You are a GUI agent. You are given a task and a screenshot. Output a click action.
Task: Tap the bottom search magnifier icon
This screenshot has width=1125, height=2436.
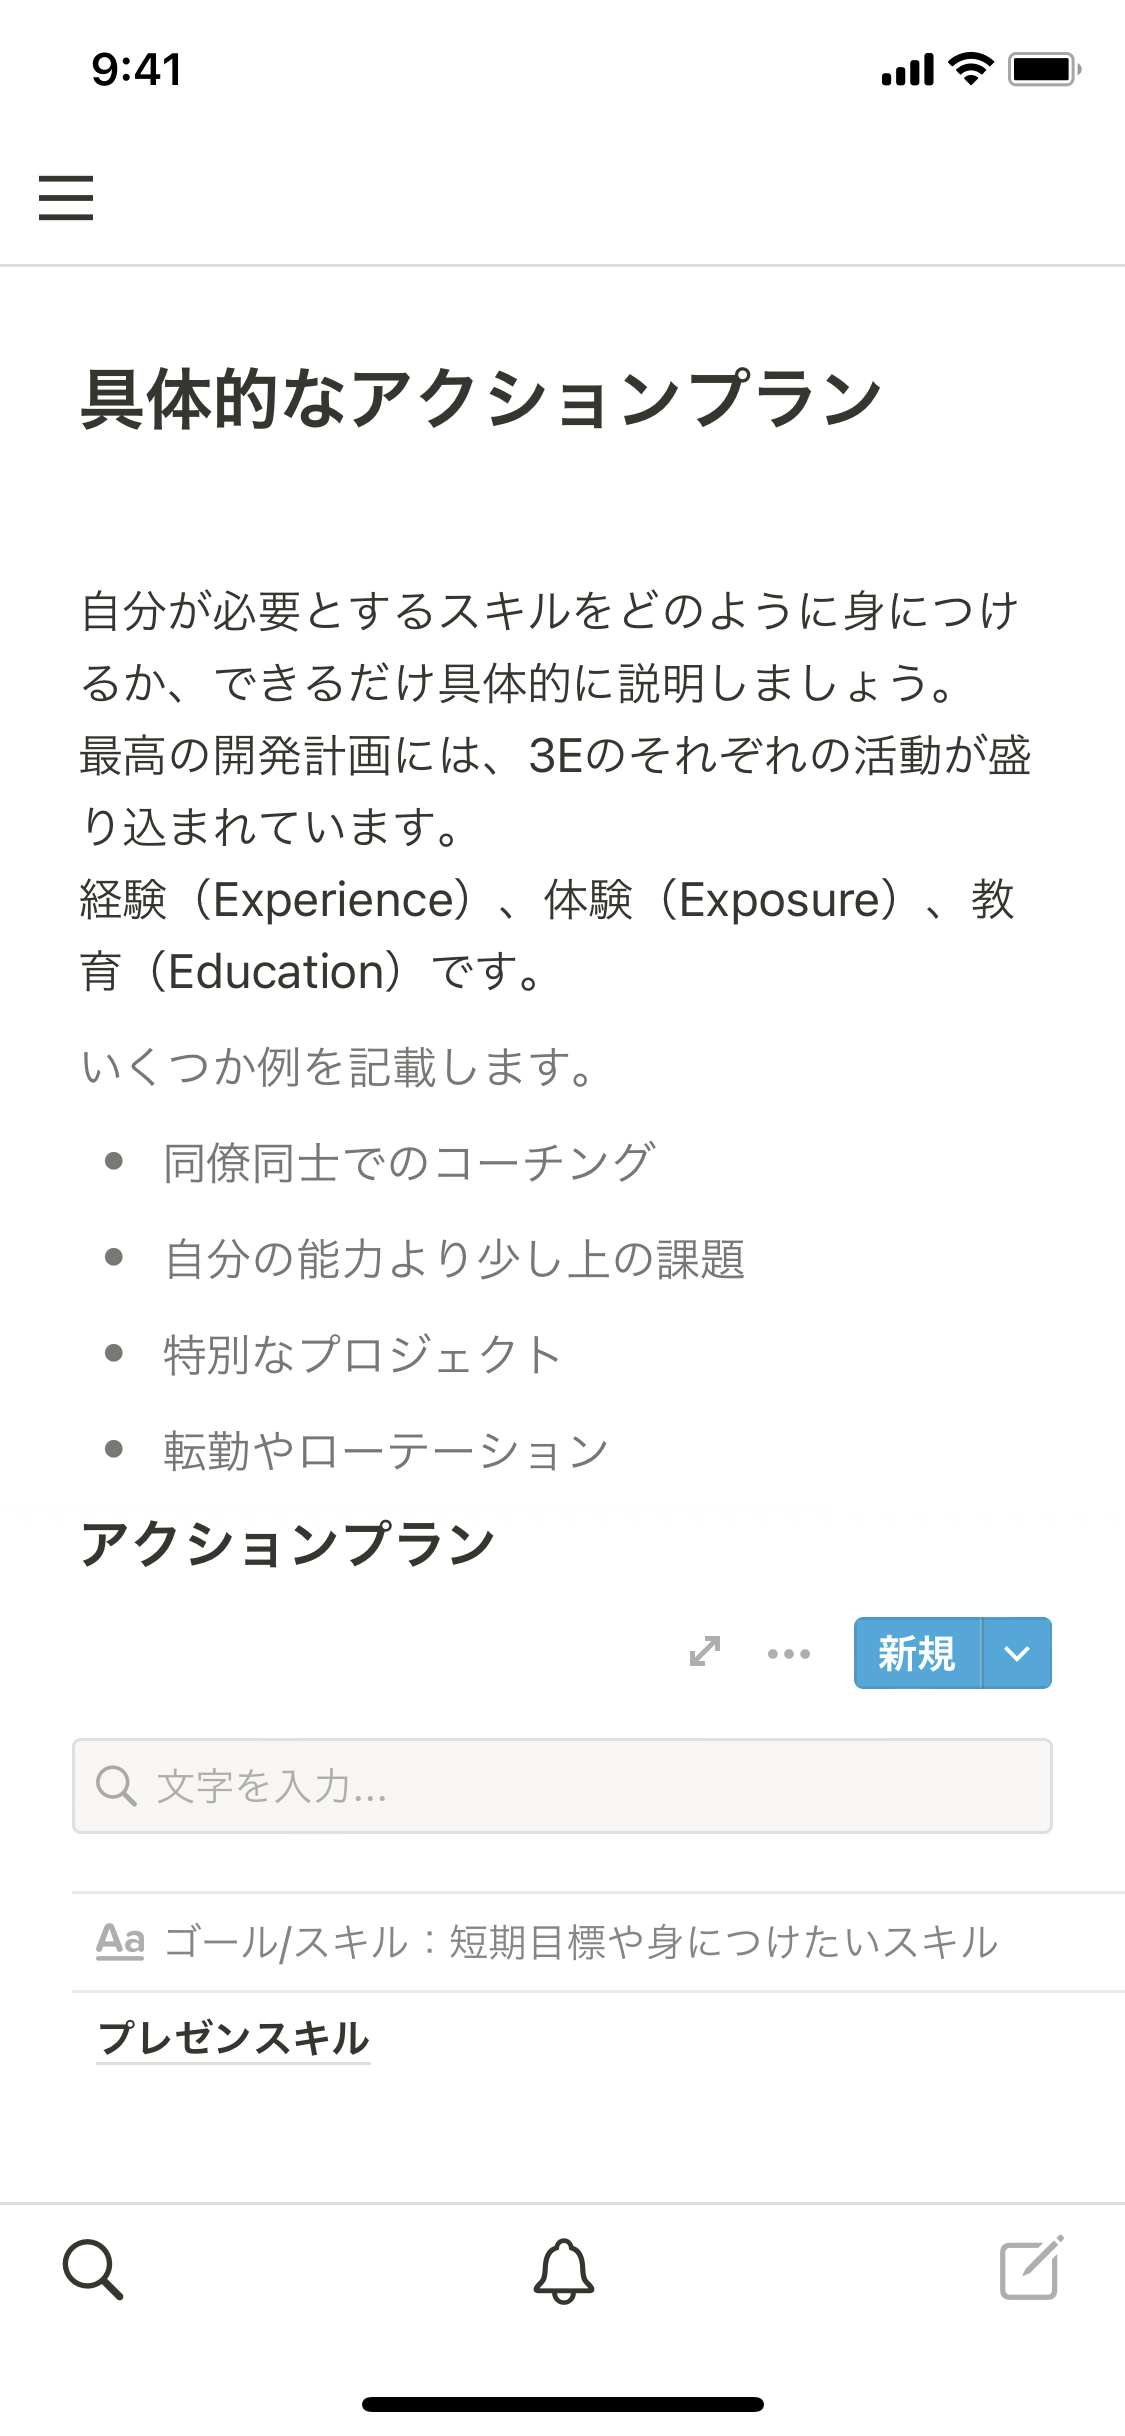tap(93, 2269)
